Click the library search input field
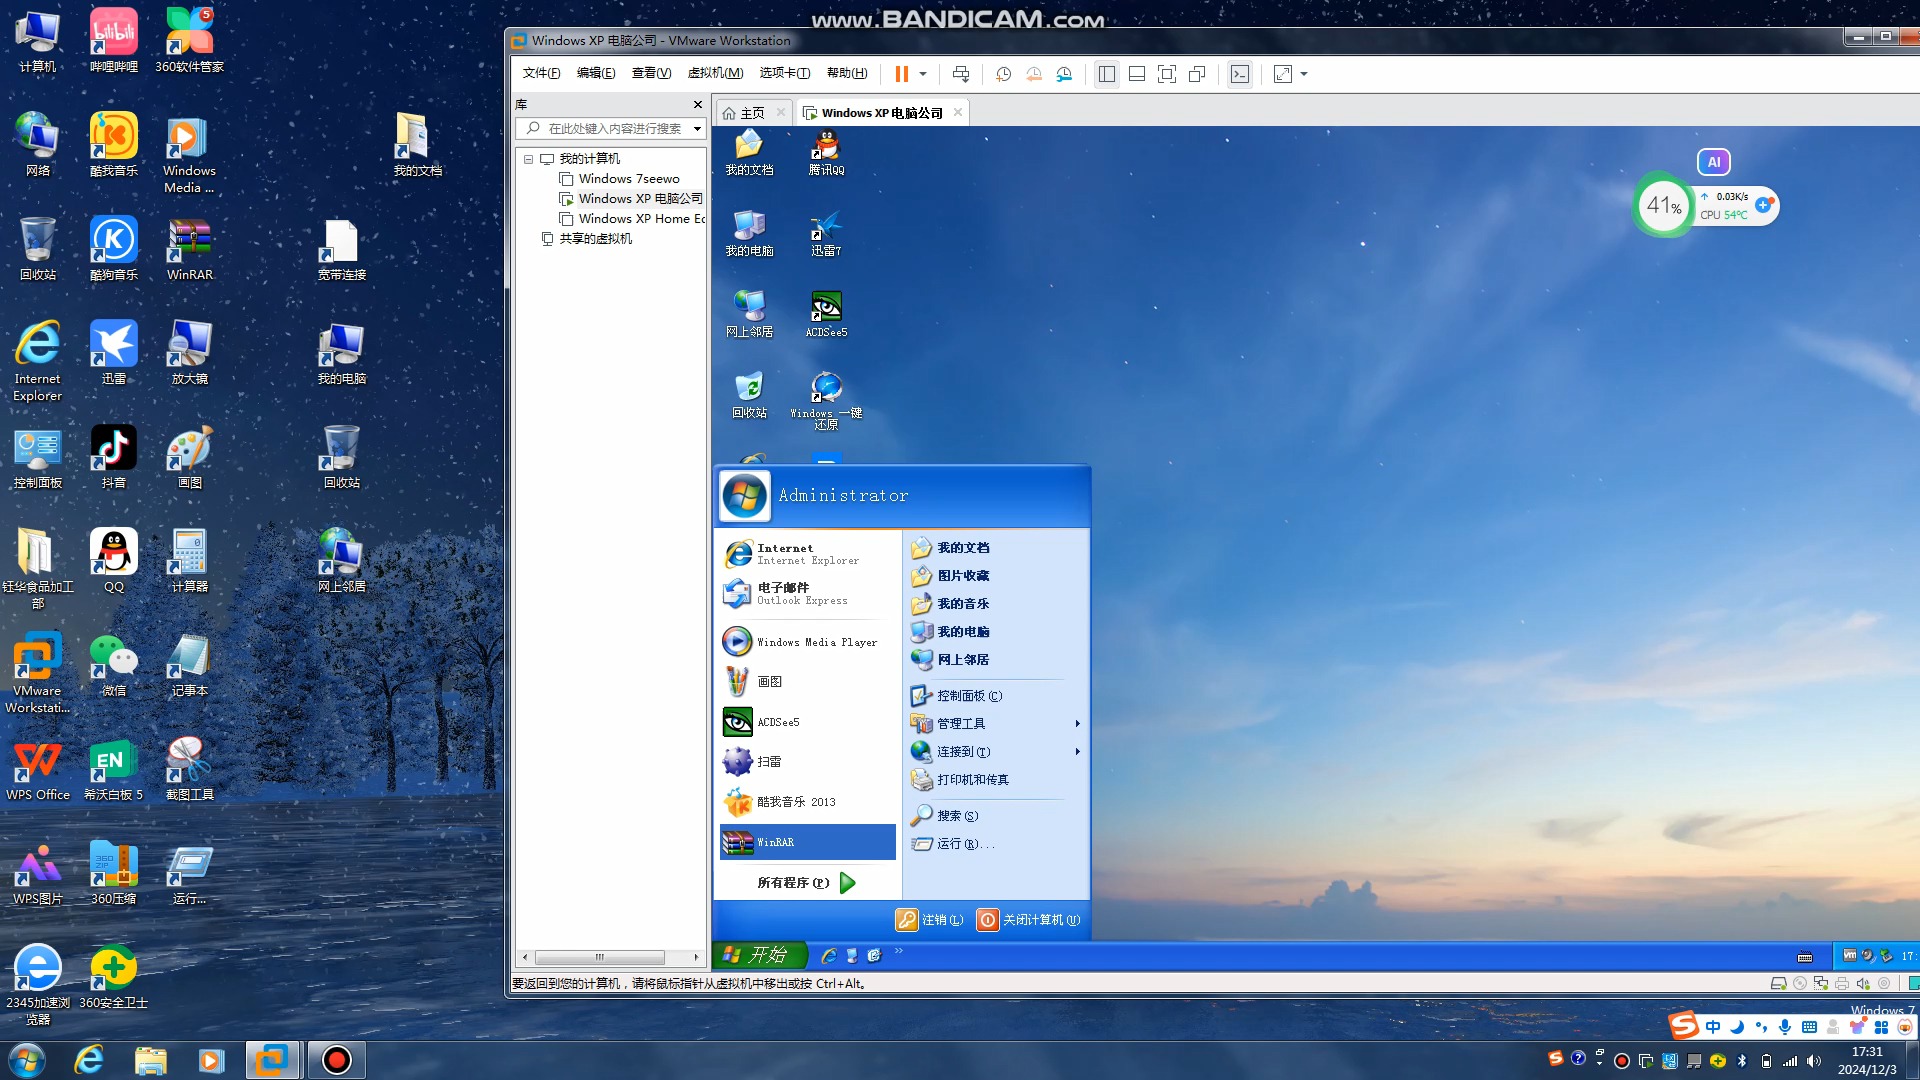The height and width of the screenshot is (1080, 1920). [614, 129]
